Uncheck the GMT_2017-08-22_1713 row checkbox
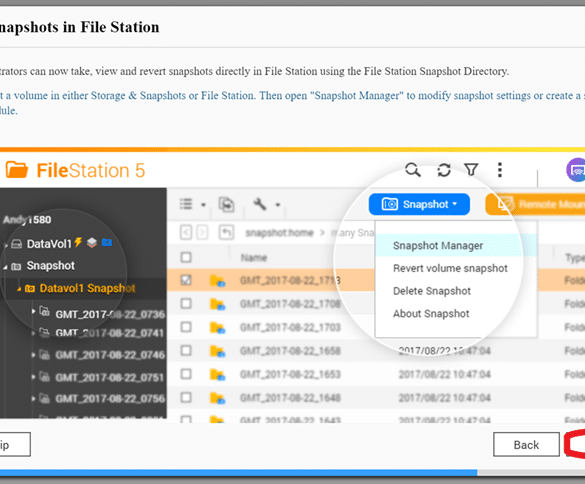The image size is (585, 484). pyautogui.click(x=186, y=280)
